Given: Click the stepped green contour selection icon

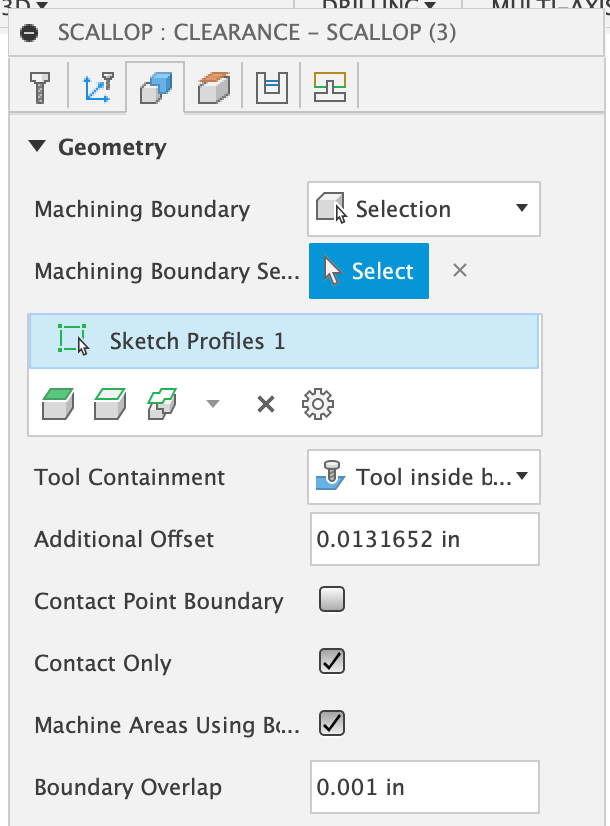Looking at the screenshot, I should point(161,404).
